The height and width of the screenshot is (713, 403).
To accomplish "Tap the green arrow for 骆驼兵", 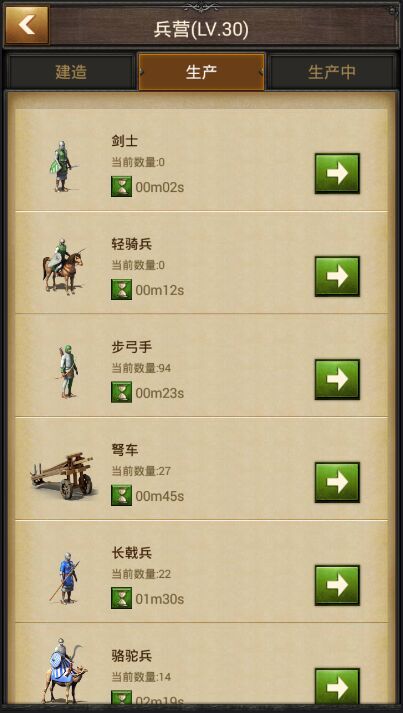I will [337, 686].
